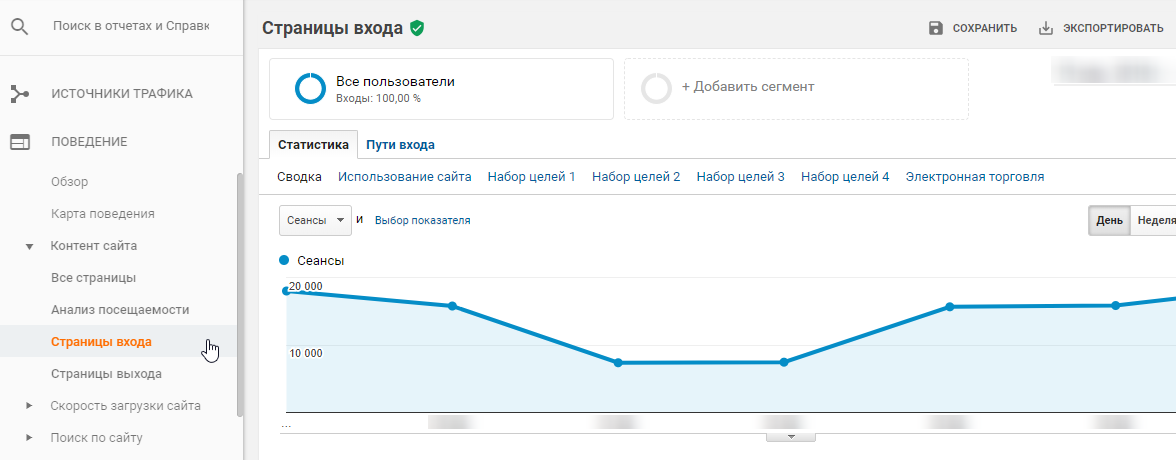This screenshot has height=460, width=1176.
Task: Click the save floppy disk icon
Action: click(x=936, y=28)
